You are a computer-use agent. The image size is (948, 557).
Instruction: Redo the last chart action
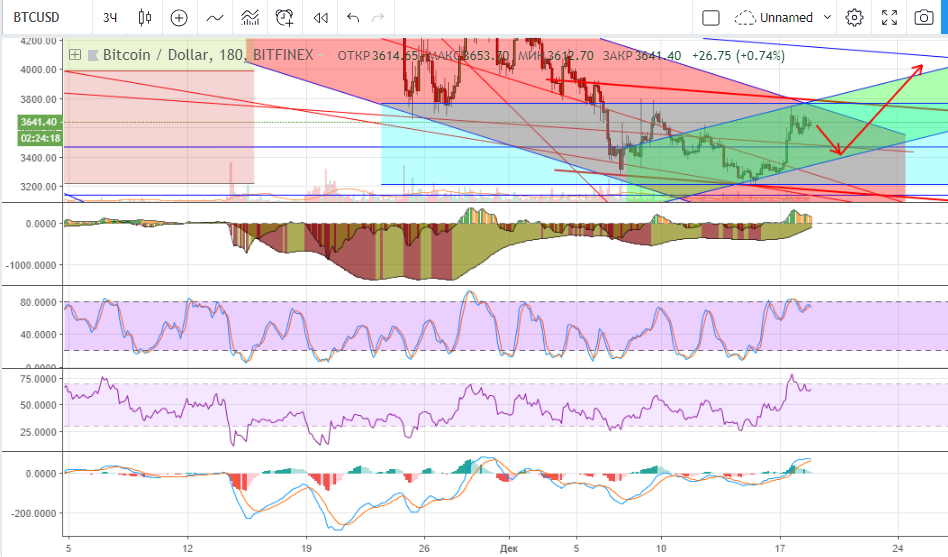377,17
